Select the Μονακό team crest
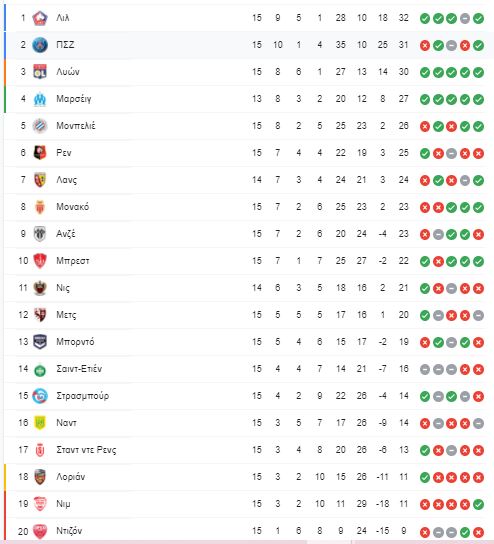Screen dimensions: 494x544 (x=40, y=207)
